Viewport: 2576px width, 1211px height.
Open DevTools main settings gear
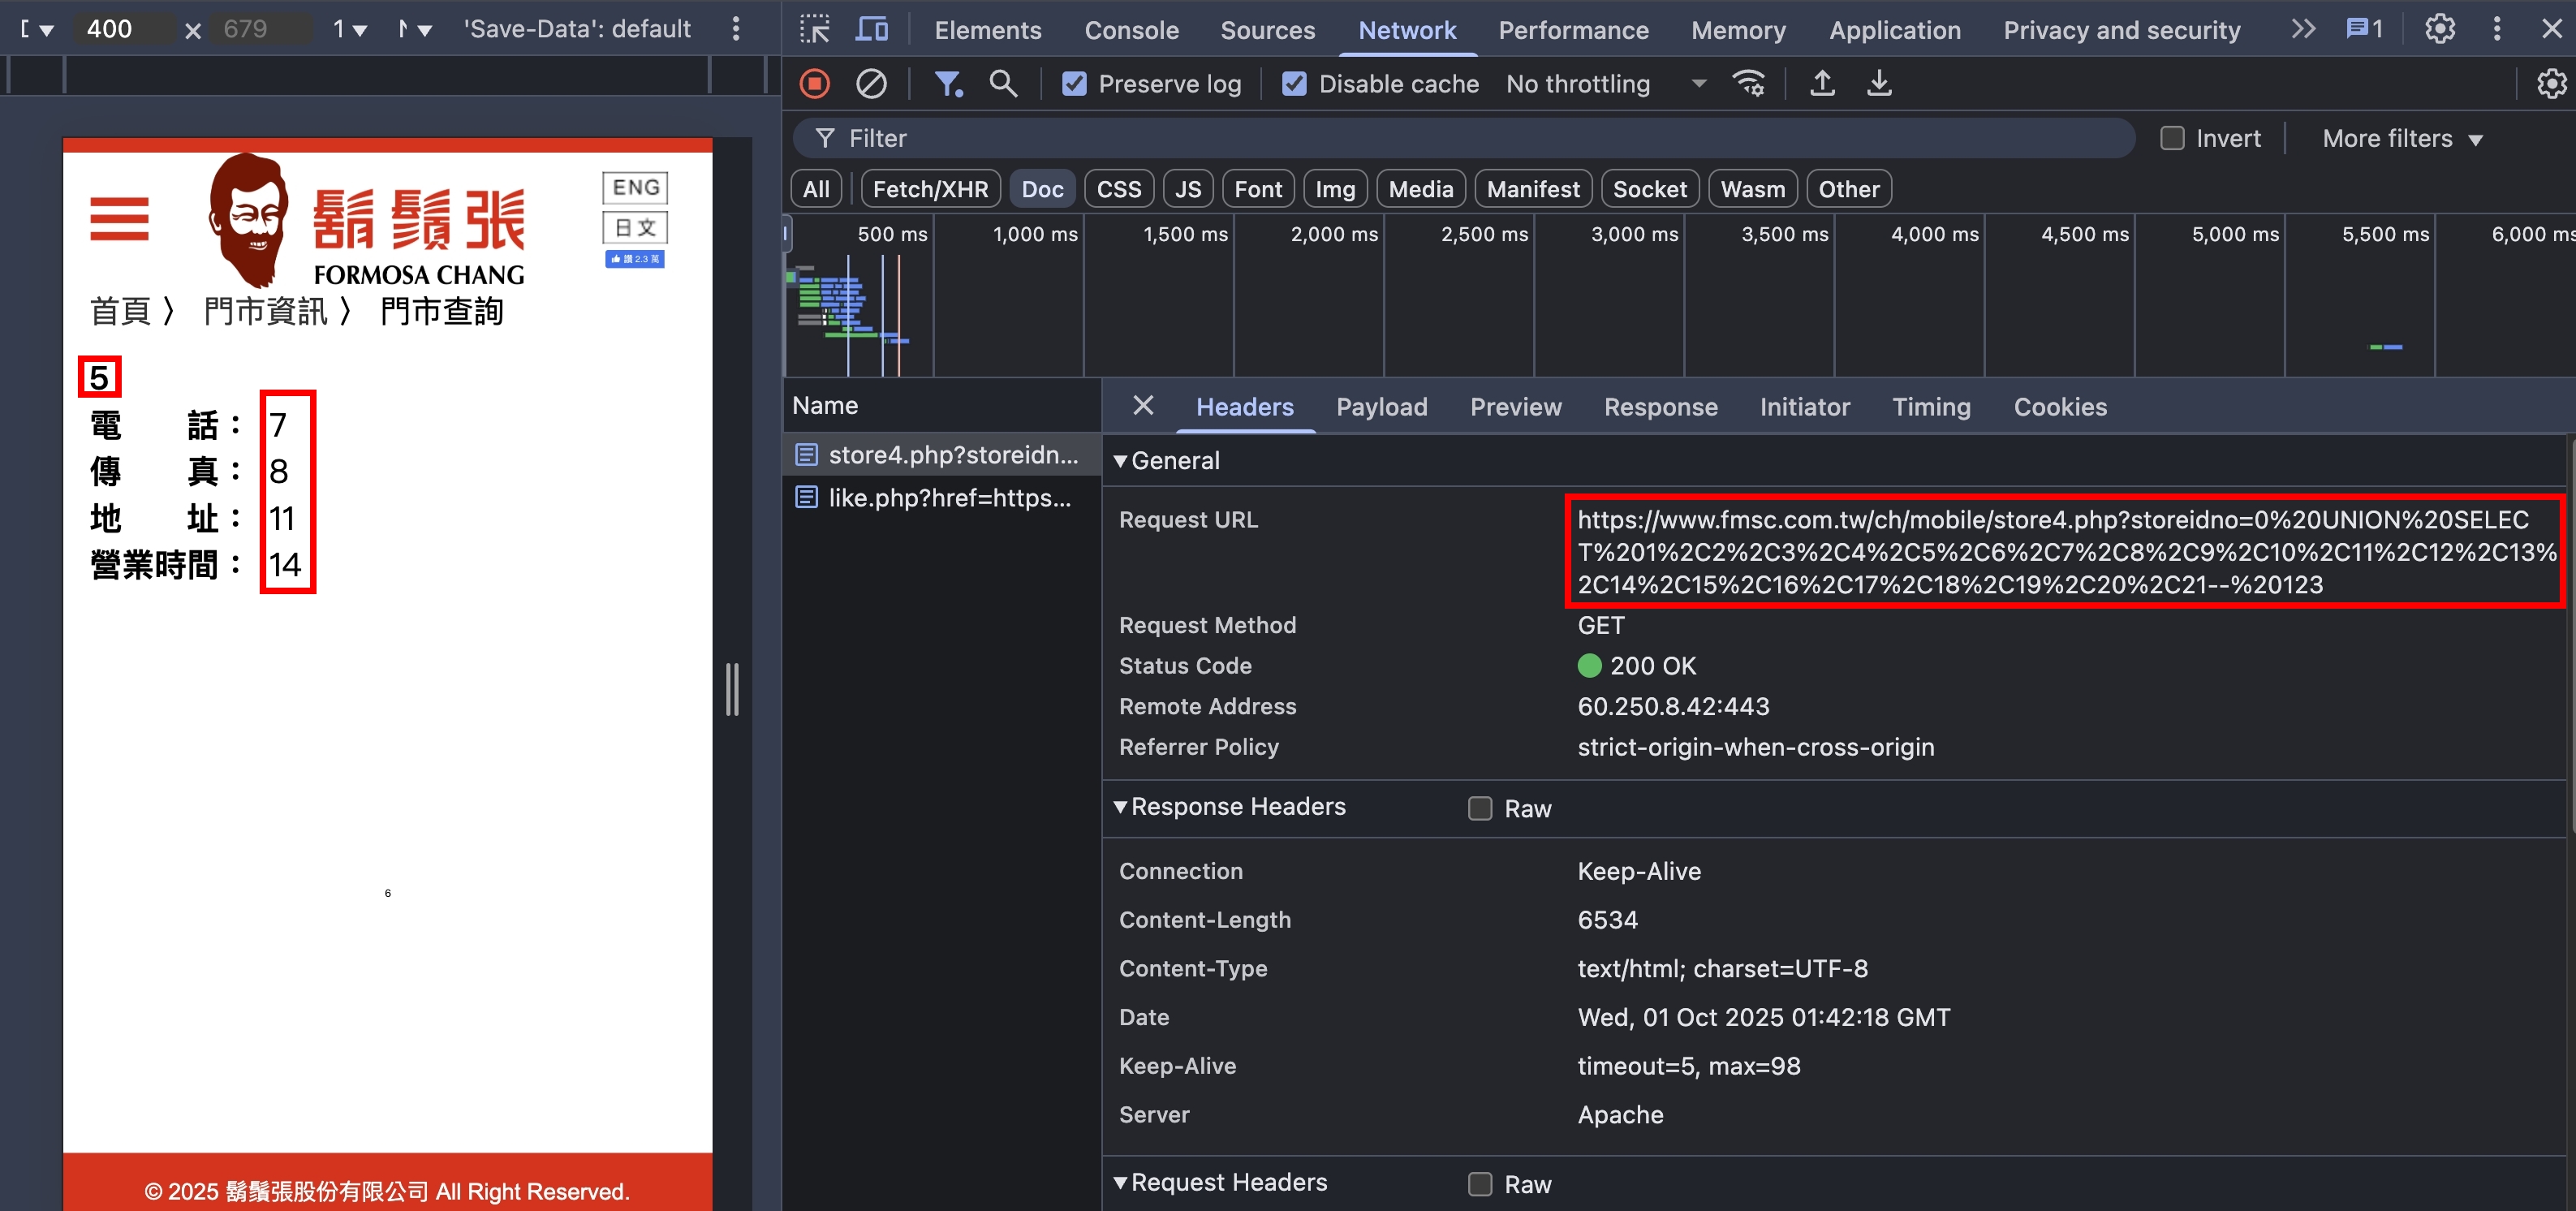click(2440, 29)
